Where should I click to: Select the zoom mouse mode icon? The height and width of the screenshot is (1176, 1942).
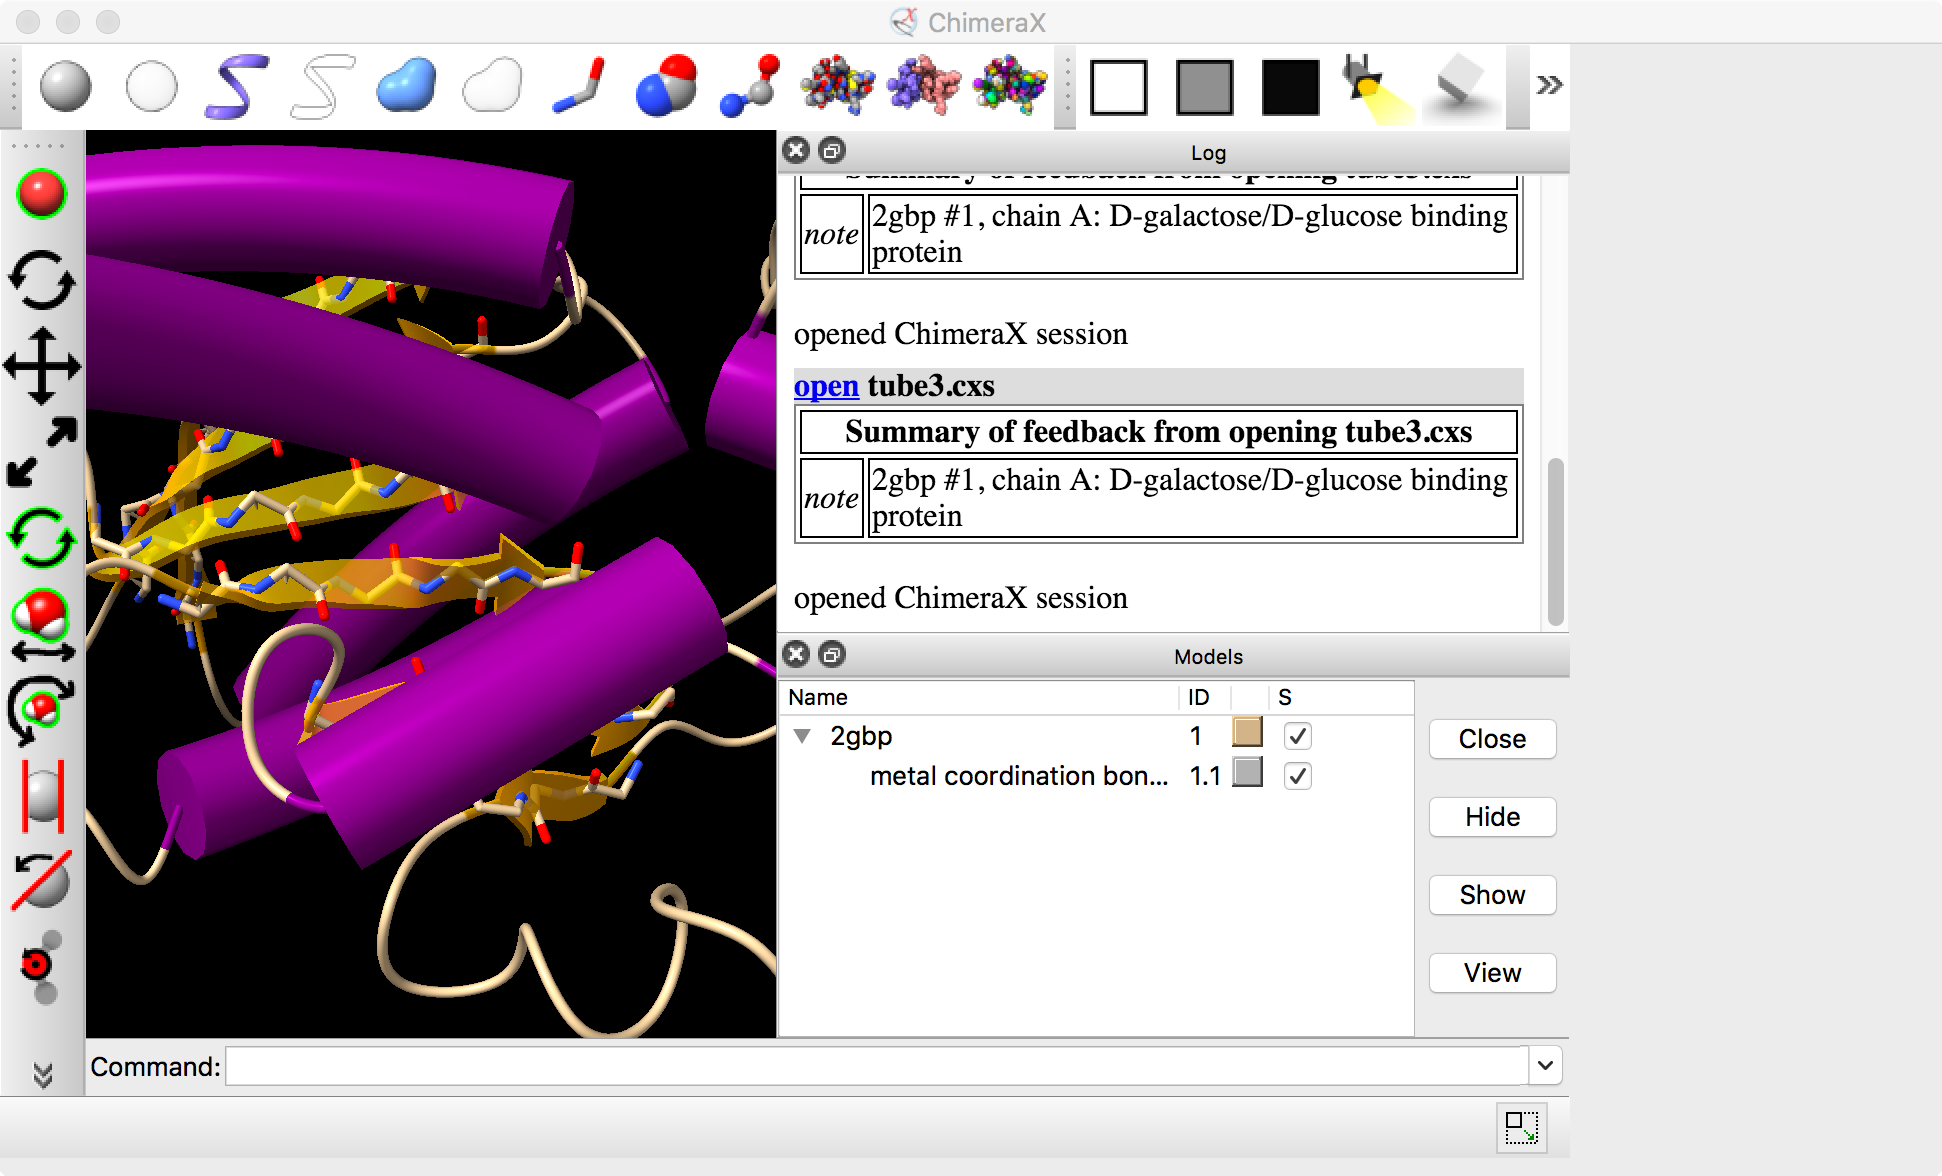tap(42, 453)
